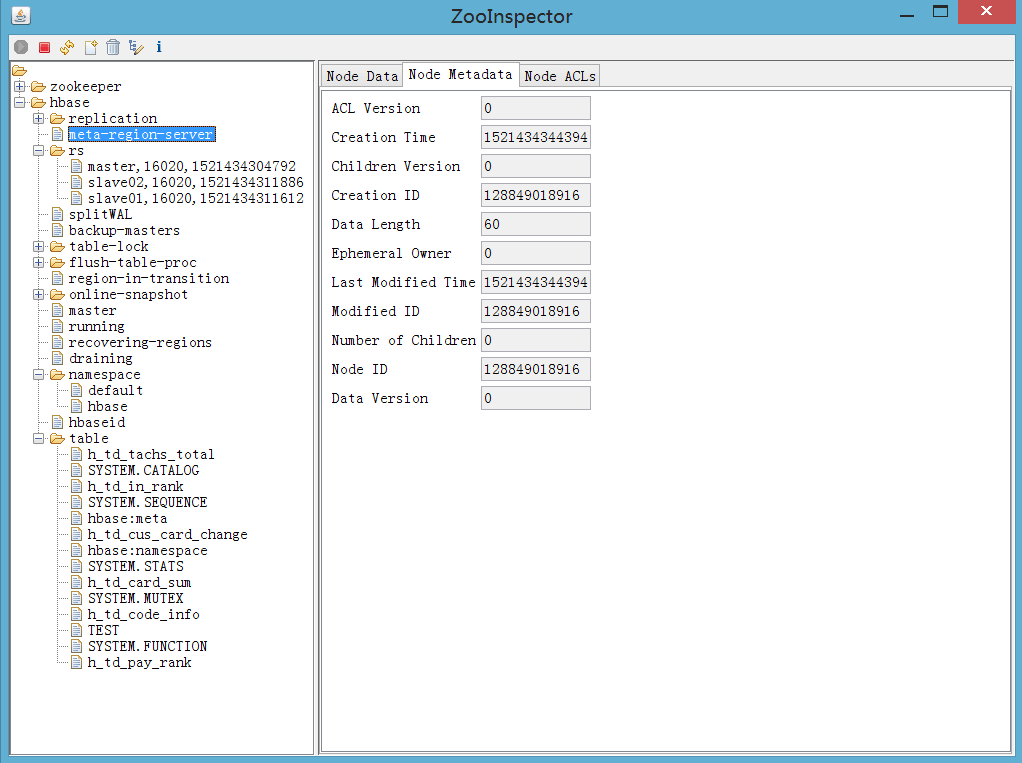Collapse the namespace tree node

tap(38, 375)
